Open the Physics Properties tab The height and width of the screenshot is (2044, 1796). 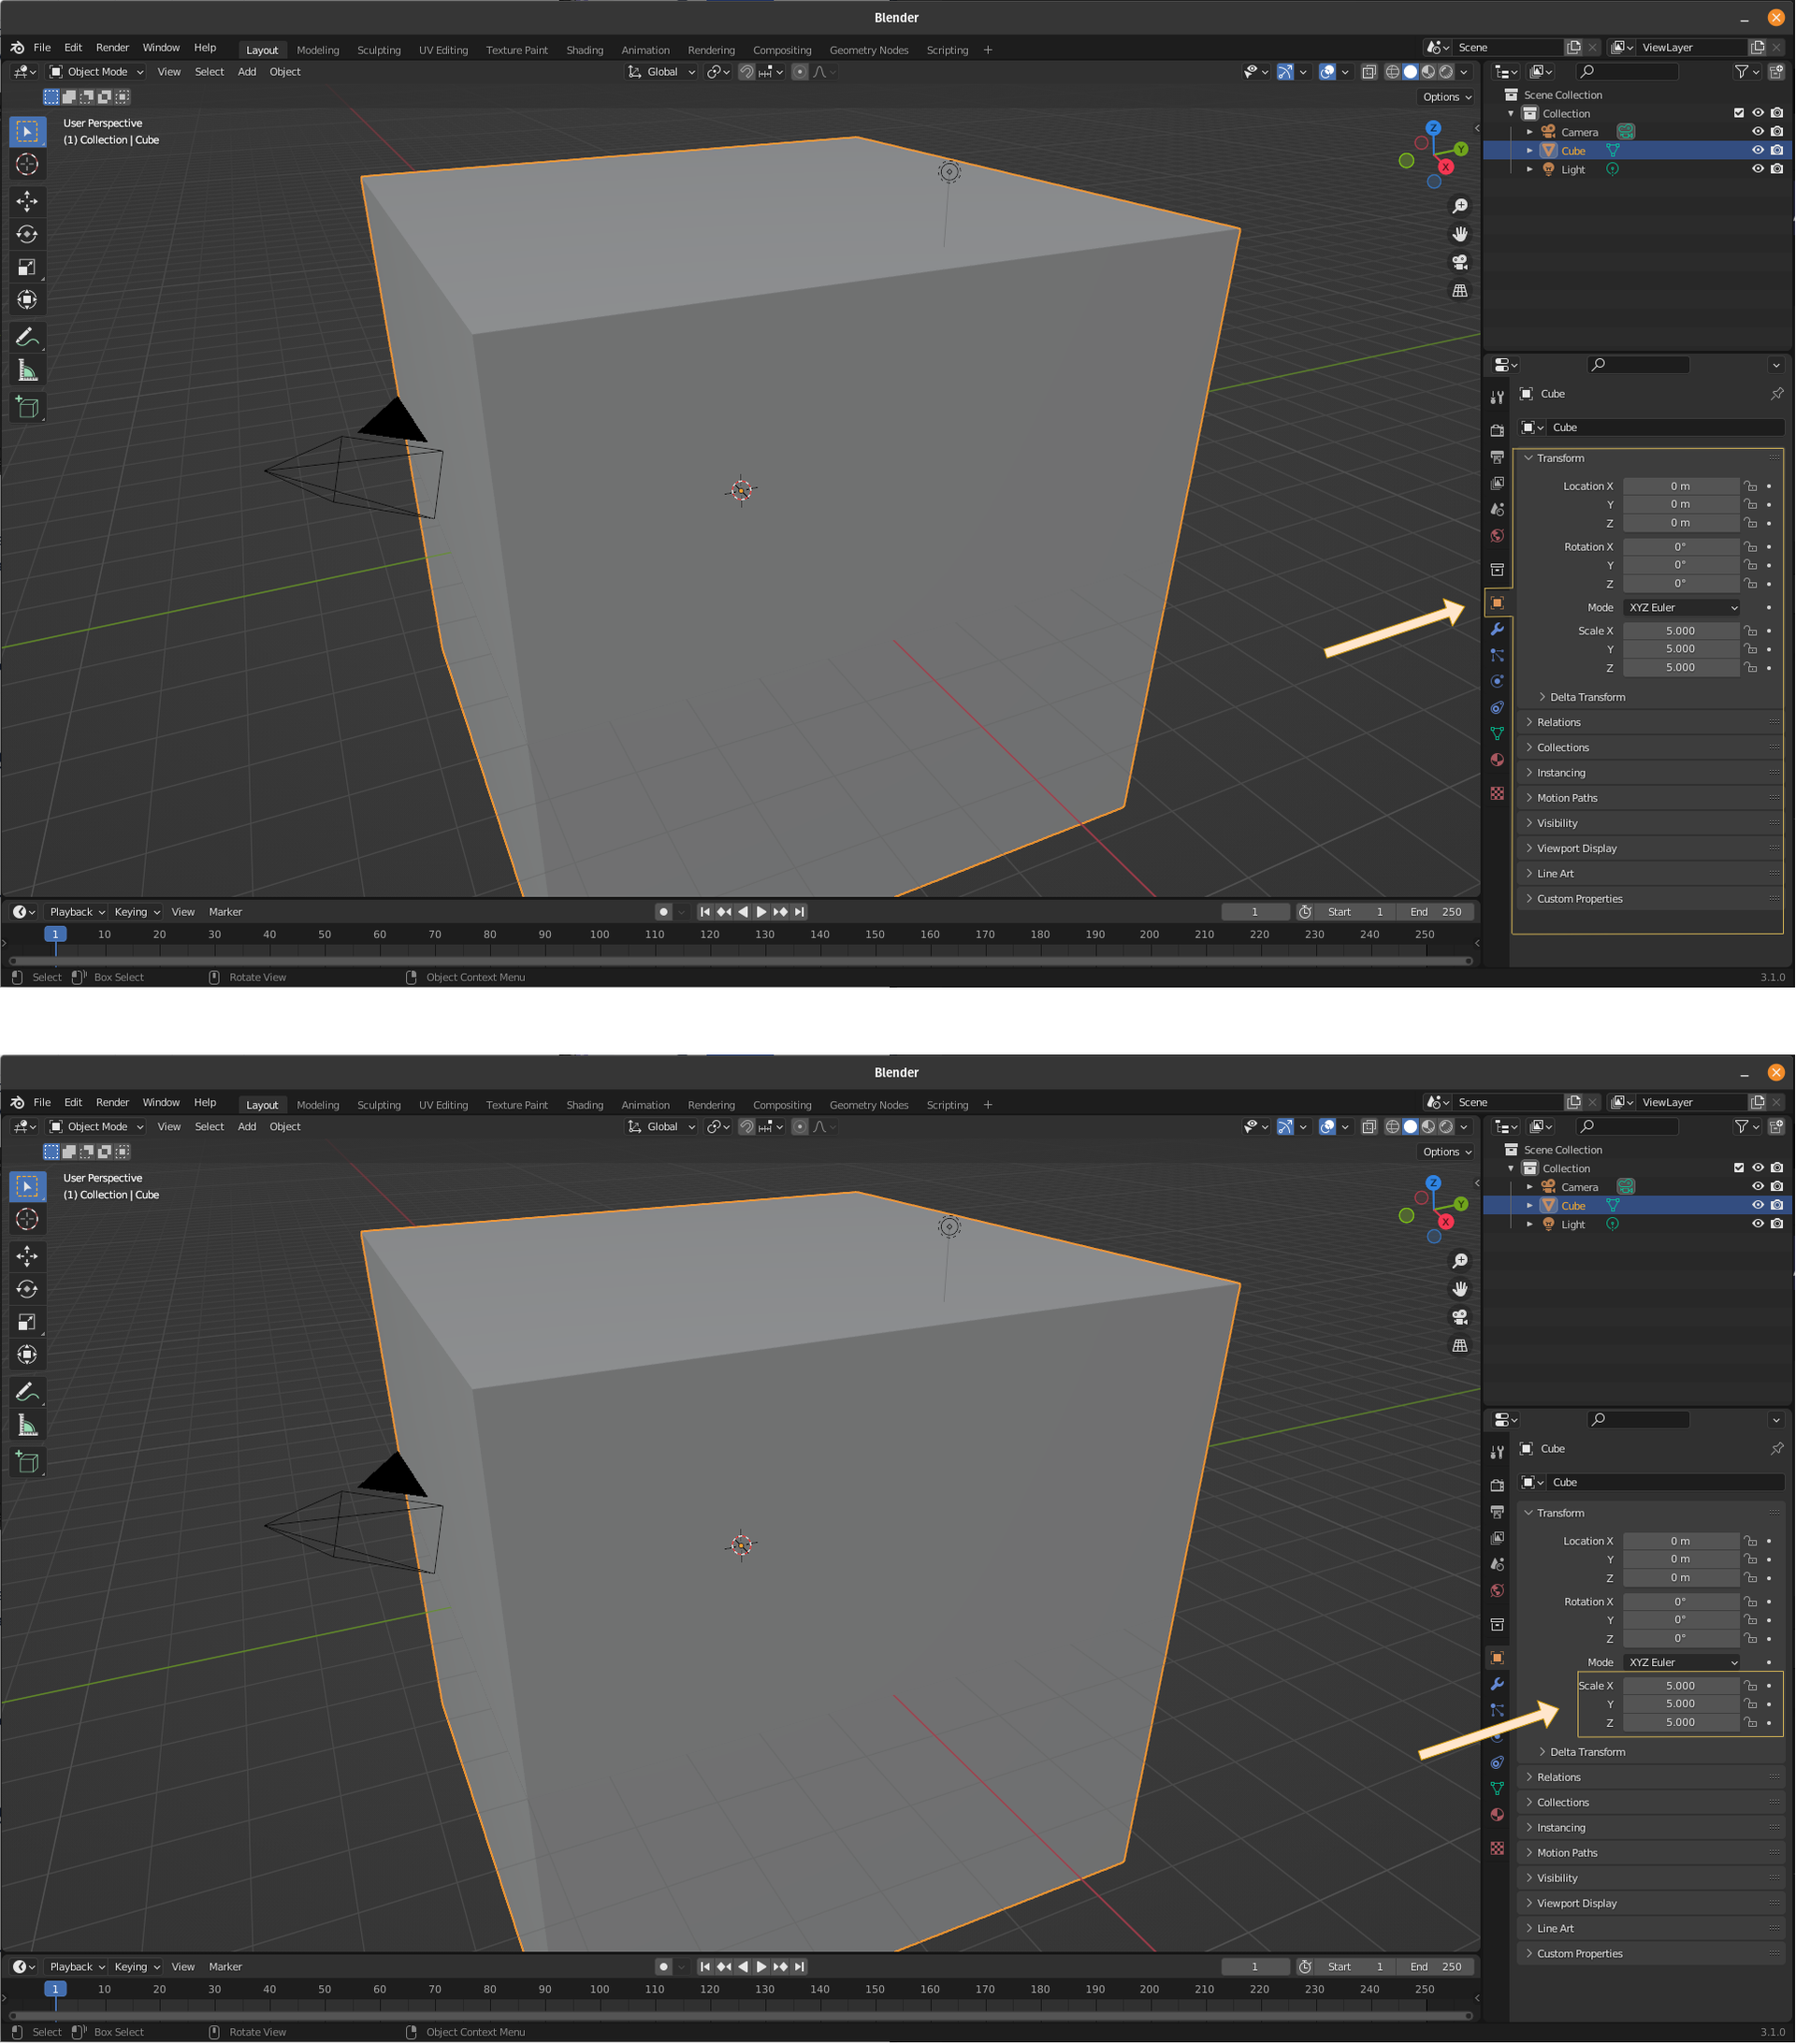[1497, 681]
